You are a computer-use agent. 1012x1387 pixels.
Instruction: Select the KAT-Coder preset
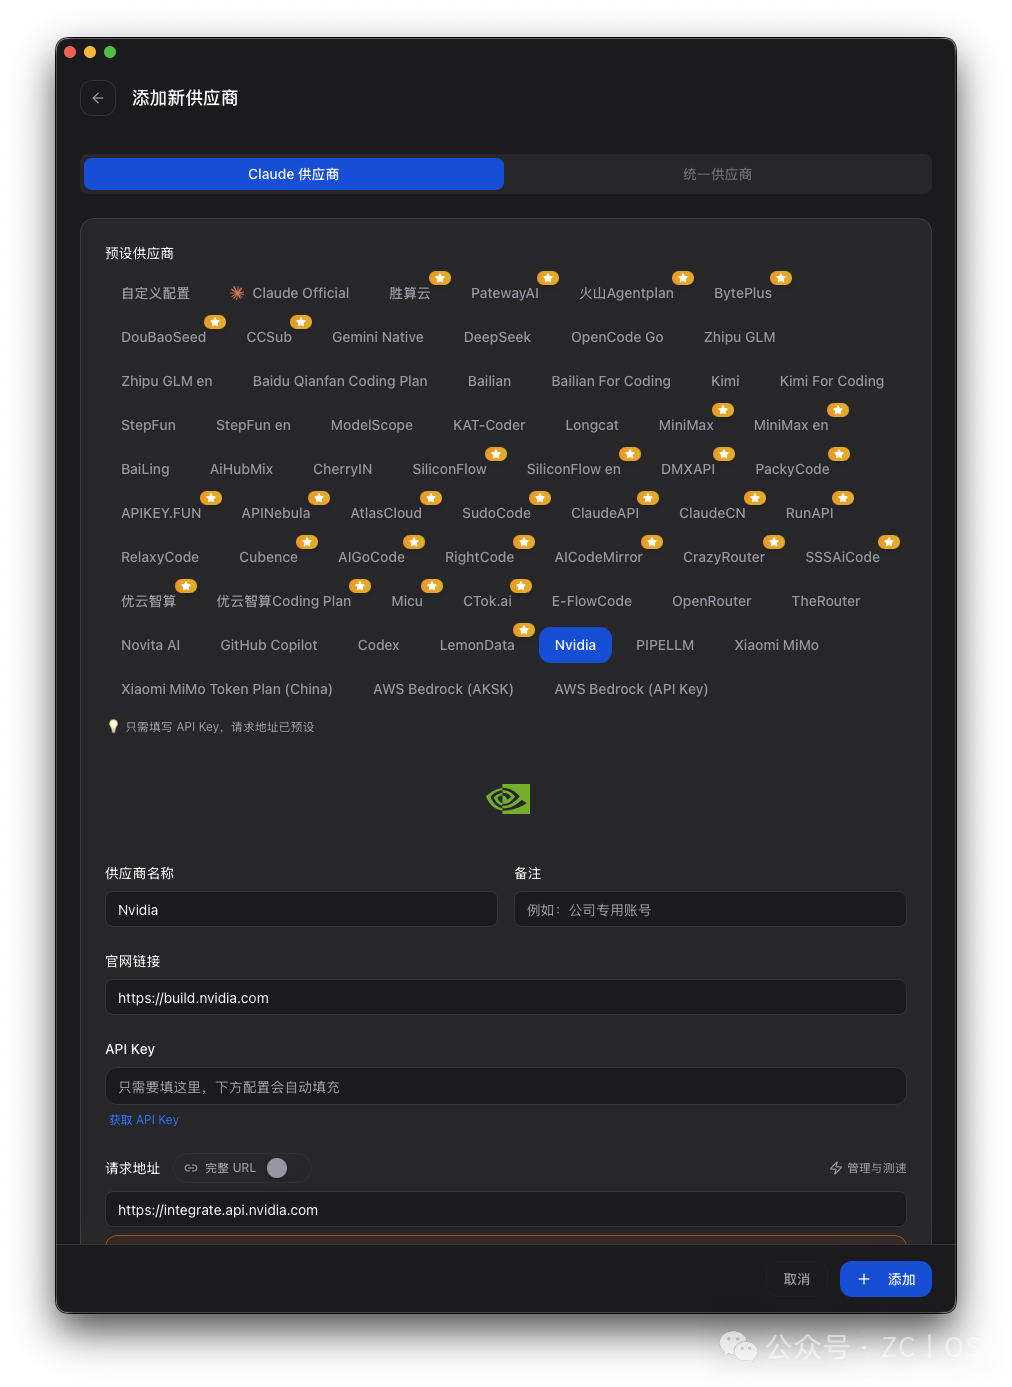pyautogui.click(x=489, y=425)
